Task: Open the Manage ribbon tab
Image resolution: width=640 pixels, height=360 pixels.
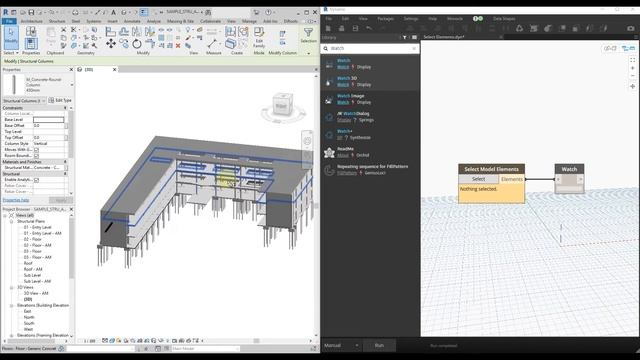Action: pos(249,21)
